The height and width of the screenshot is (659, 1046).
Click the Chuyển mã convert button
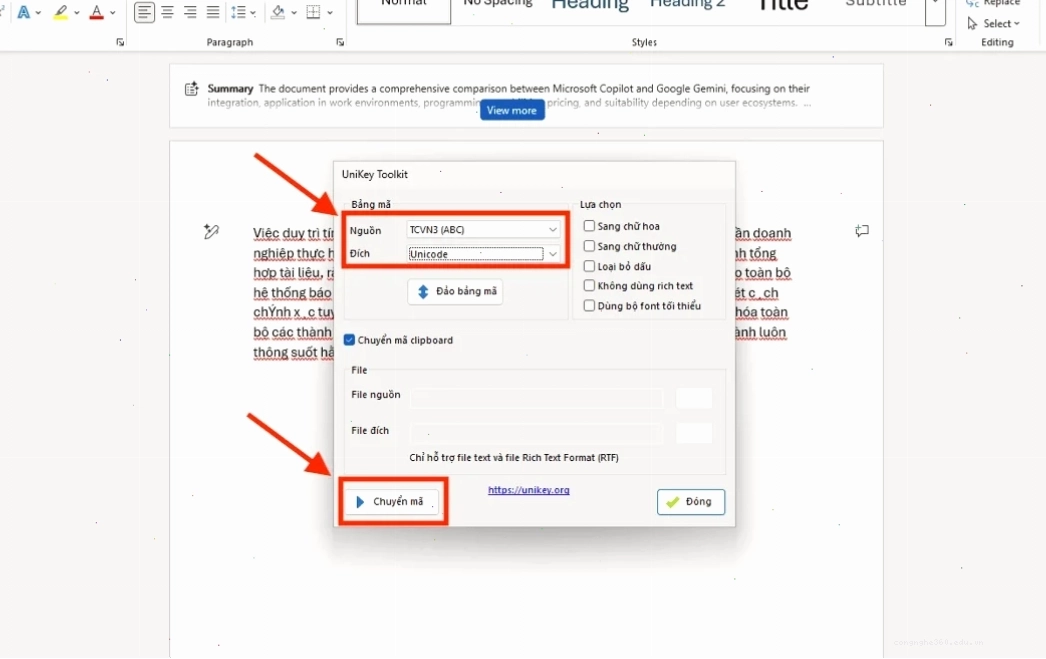392,502
